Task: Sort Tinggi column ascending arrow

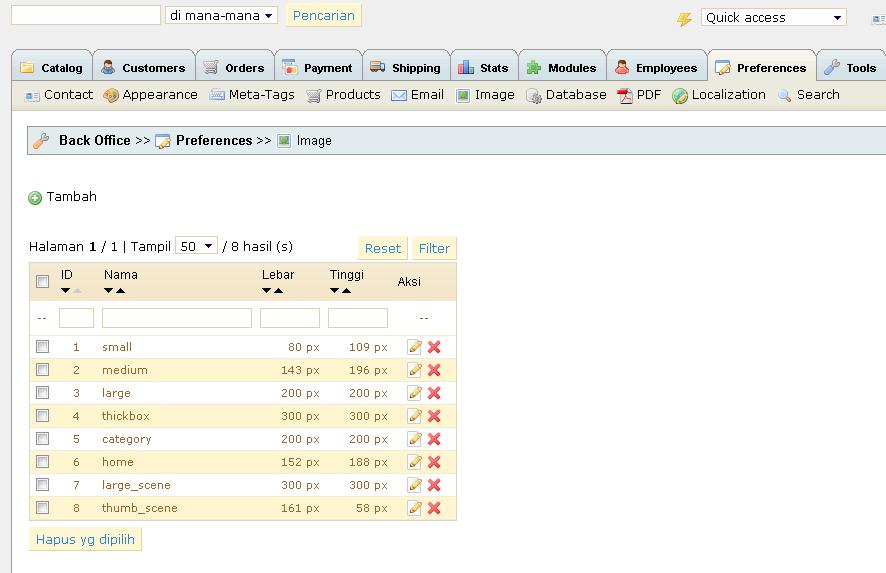Action: 346,290
